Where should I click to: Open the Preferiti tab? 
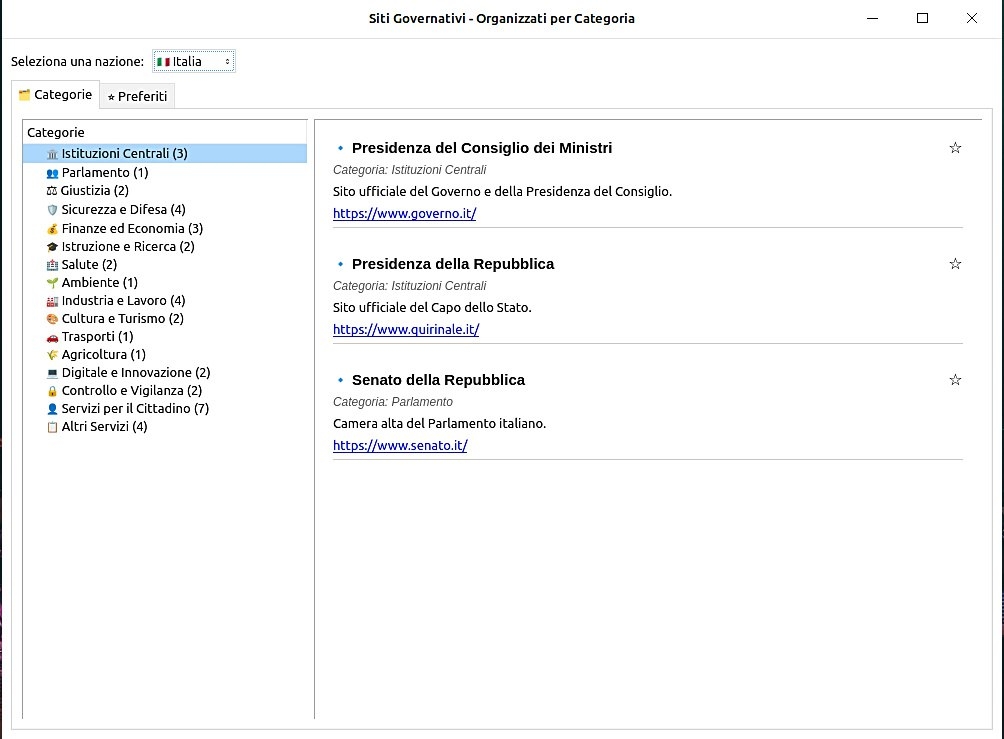tap(137, 96)
